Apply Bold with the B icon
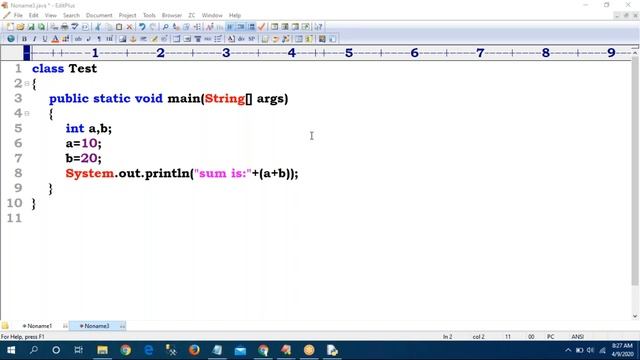The width and height of the screenshot is (640, 360). pyautogui.click(x=24, y=39)
